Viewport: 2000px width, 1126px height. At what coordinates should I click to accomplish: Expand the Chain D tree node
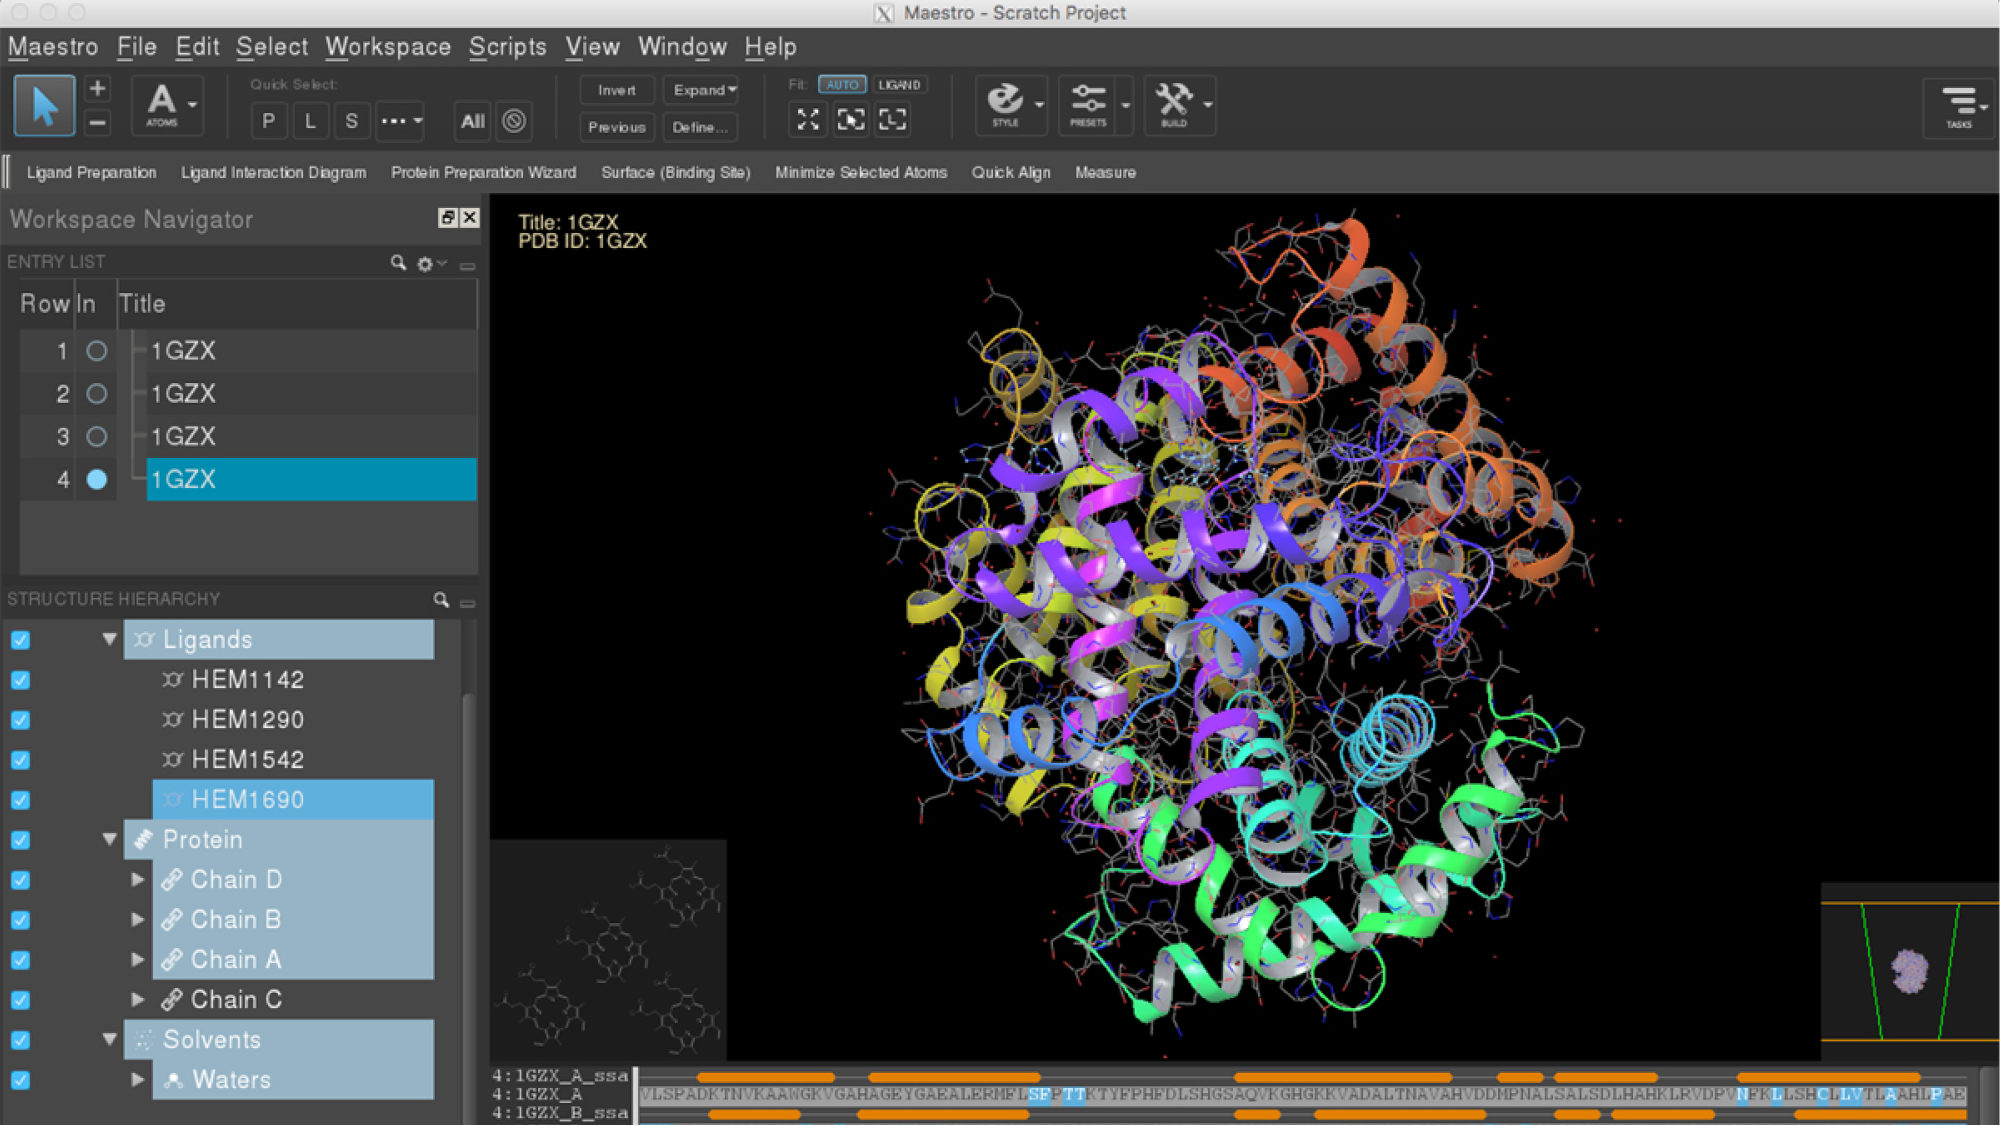138,880
